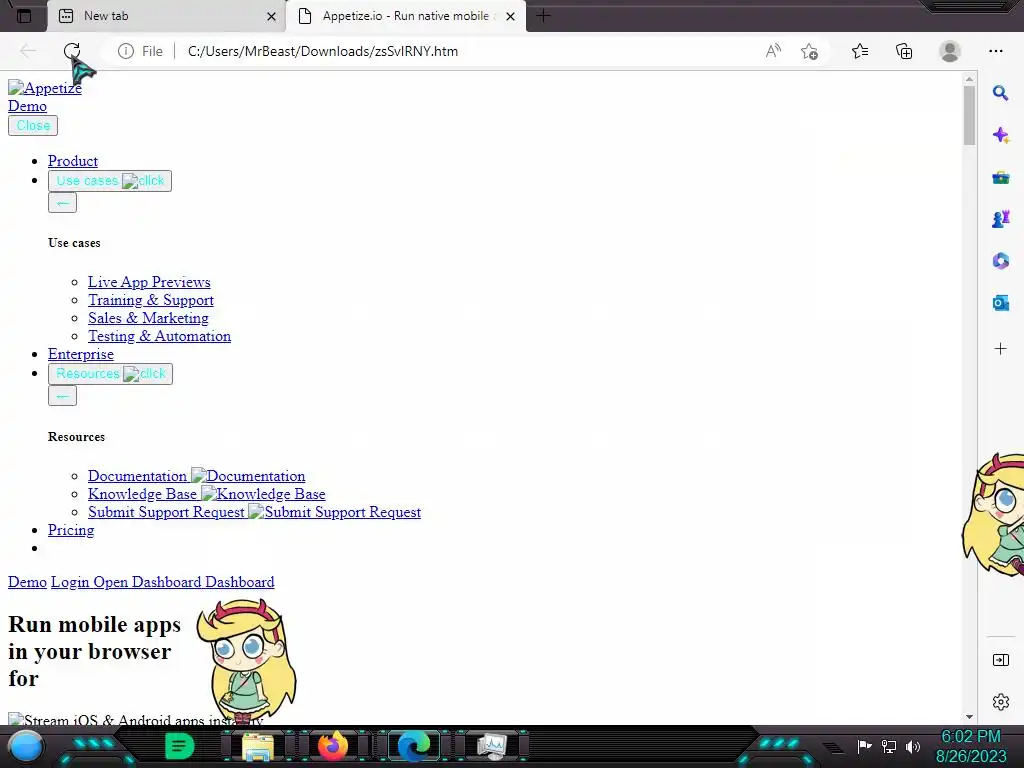Screen dimensions: 1024x768
Task: Hide the sidebar with the panel icon
Action: point(1000,660)
